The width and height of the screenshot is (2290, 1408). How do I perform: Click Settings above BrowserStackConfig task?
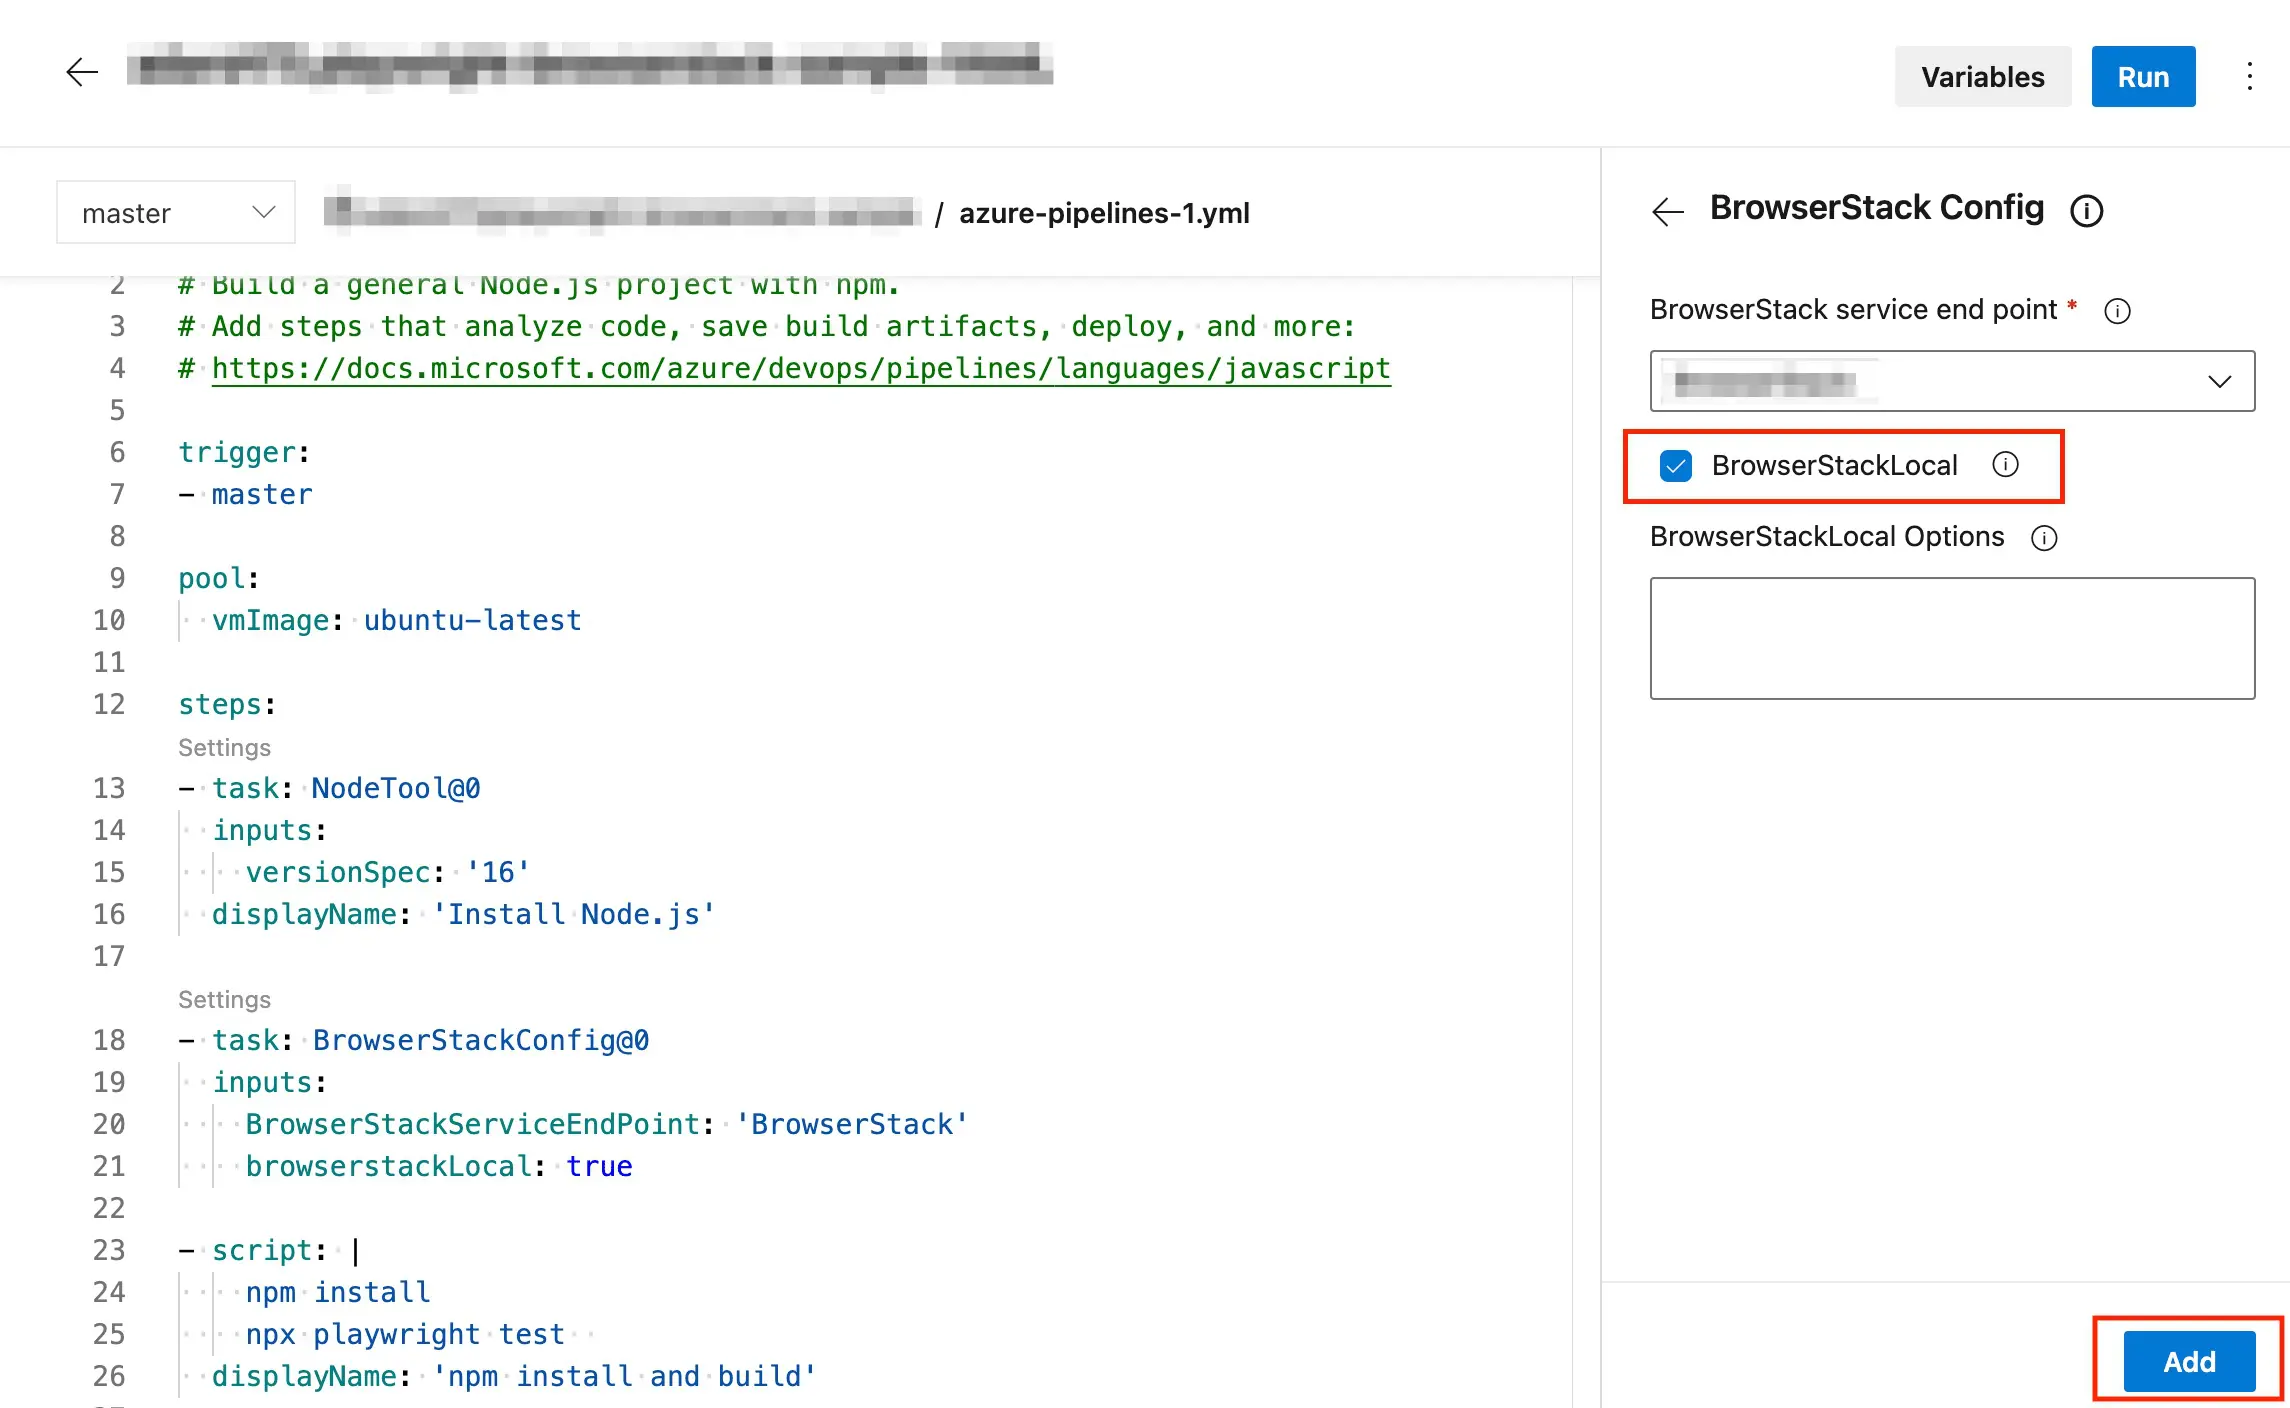[224, 1000]
